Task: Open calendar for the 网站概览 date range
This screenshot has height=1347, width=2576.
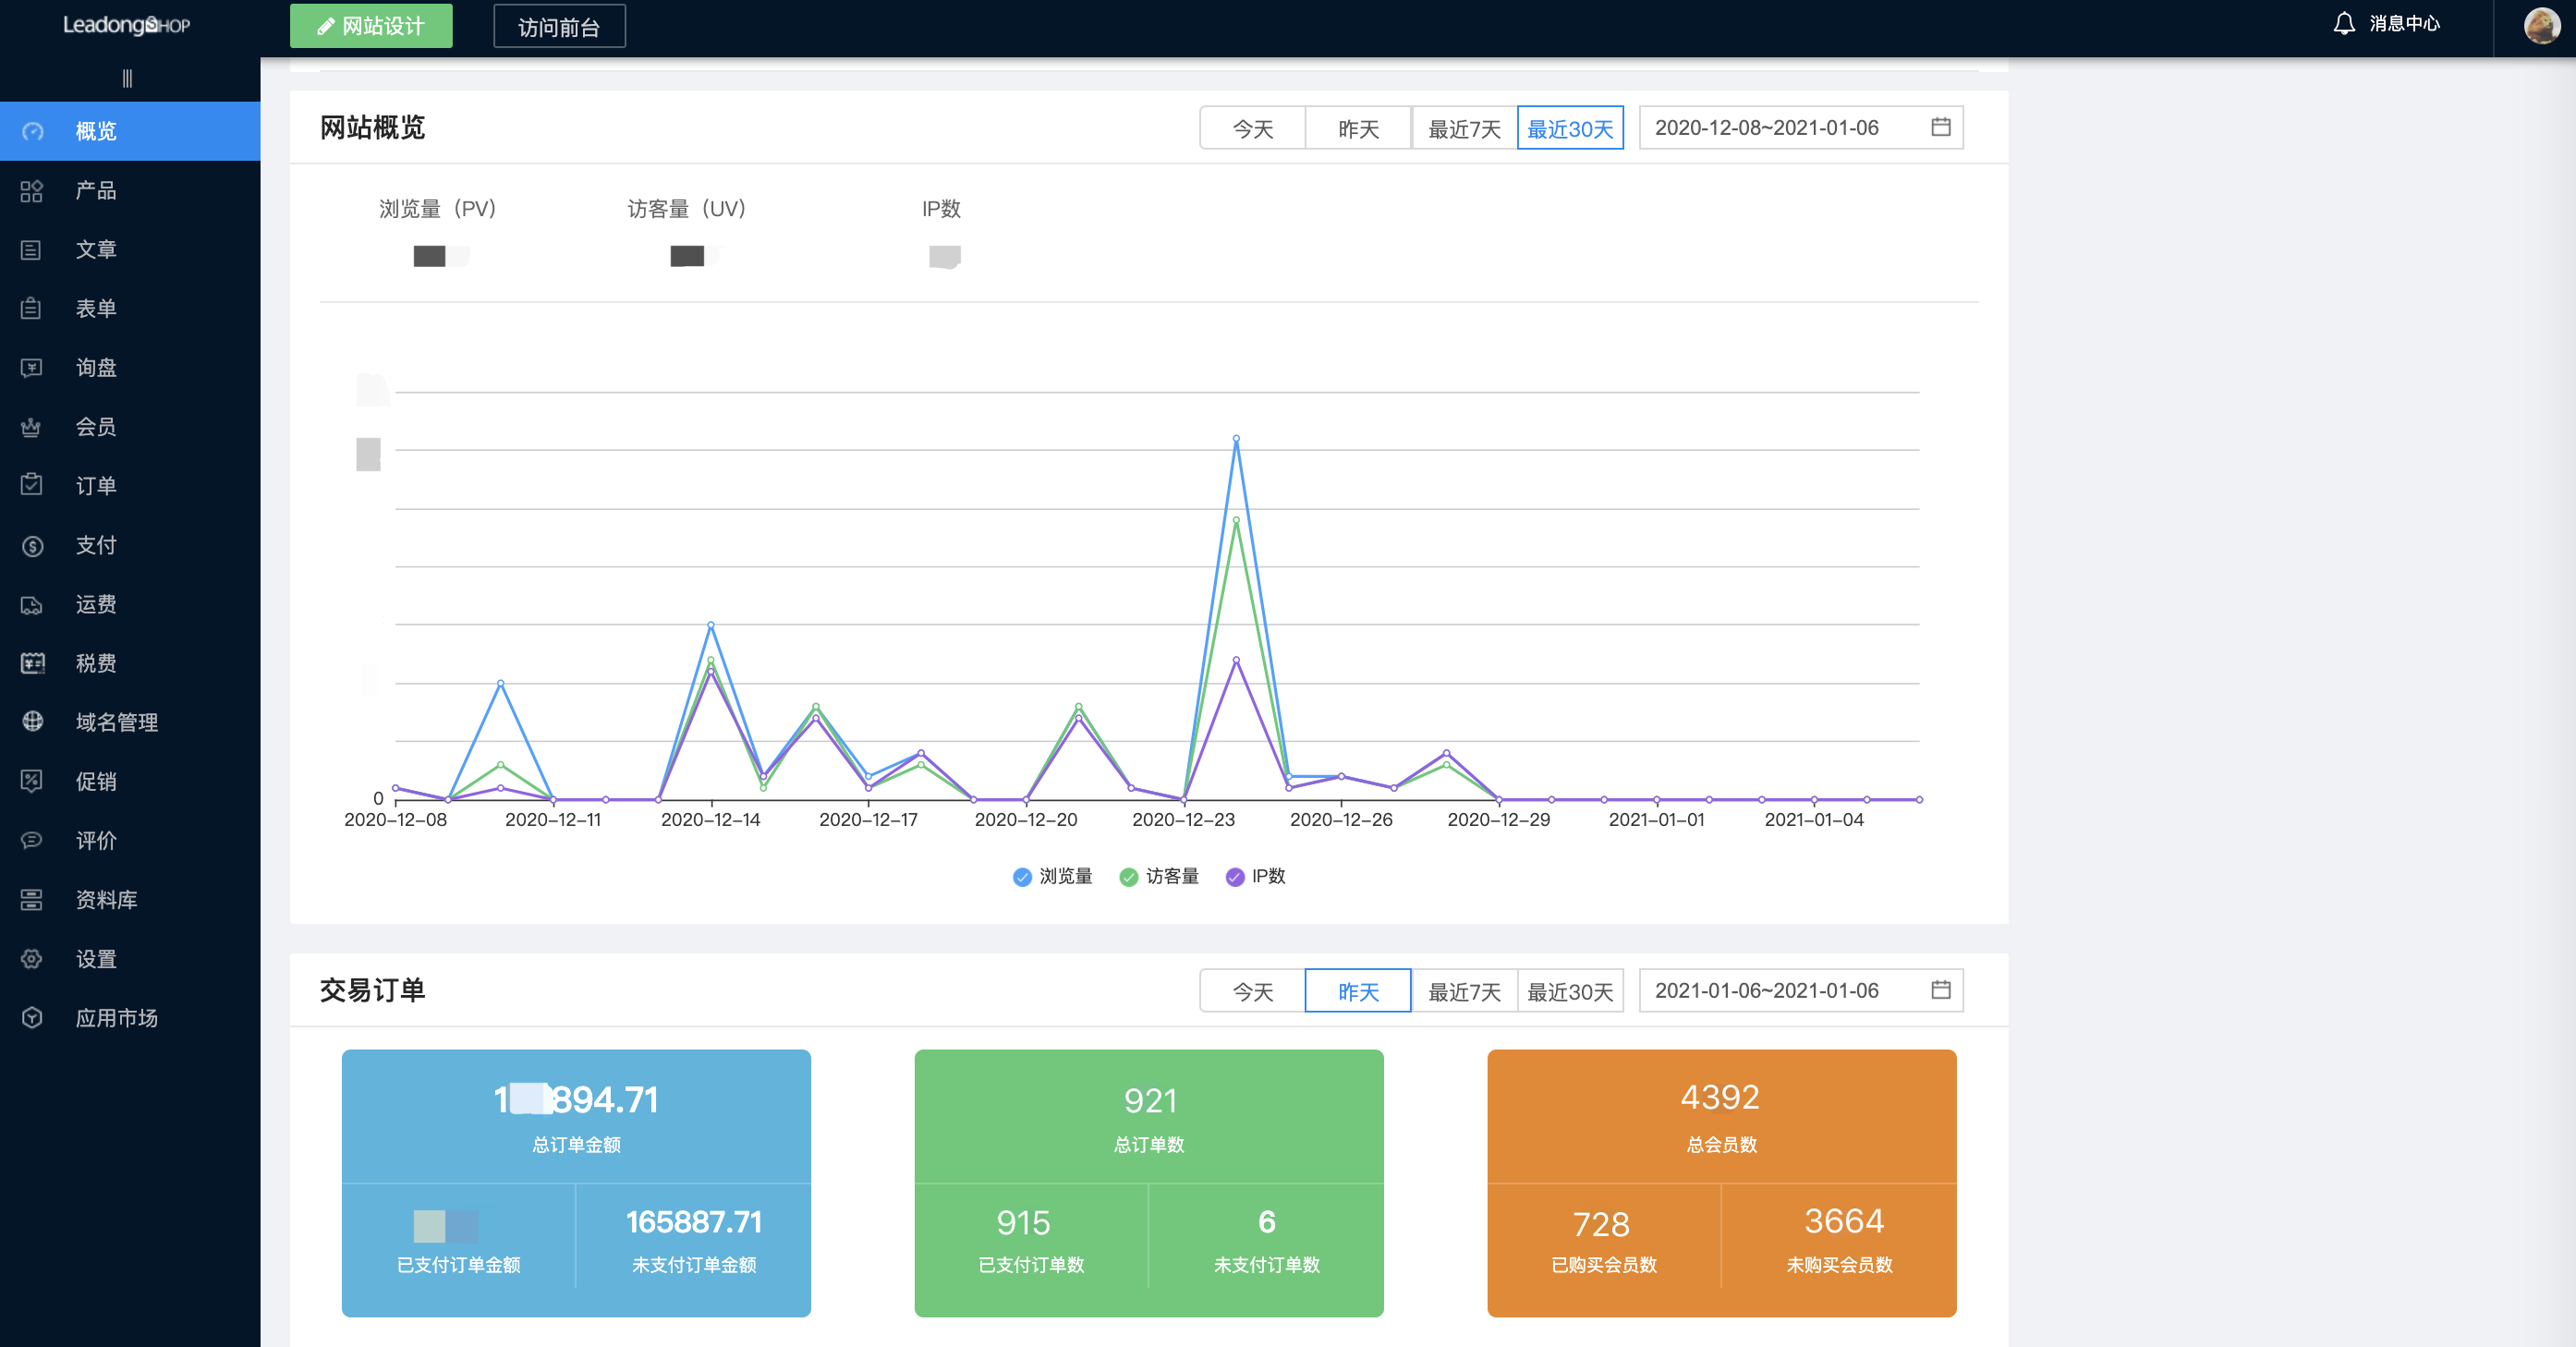Action: coord(1941,127)
